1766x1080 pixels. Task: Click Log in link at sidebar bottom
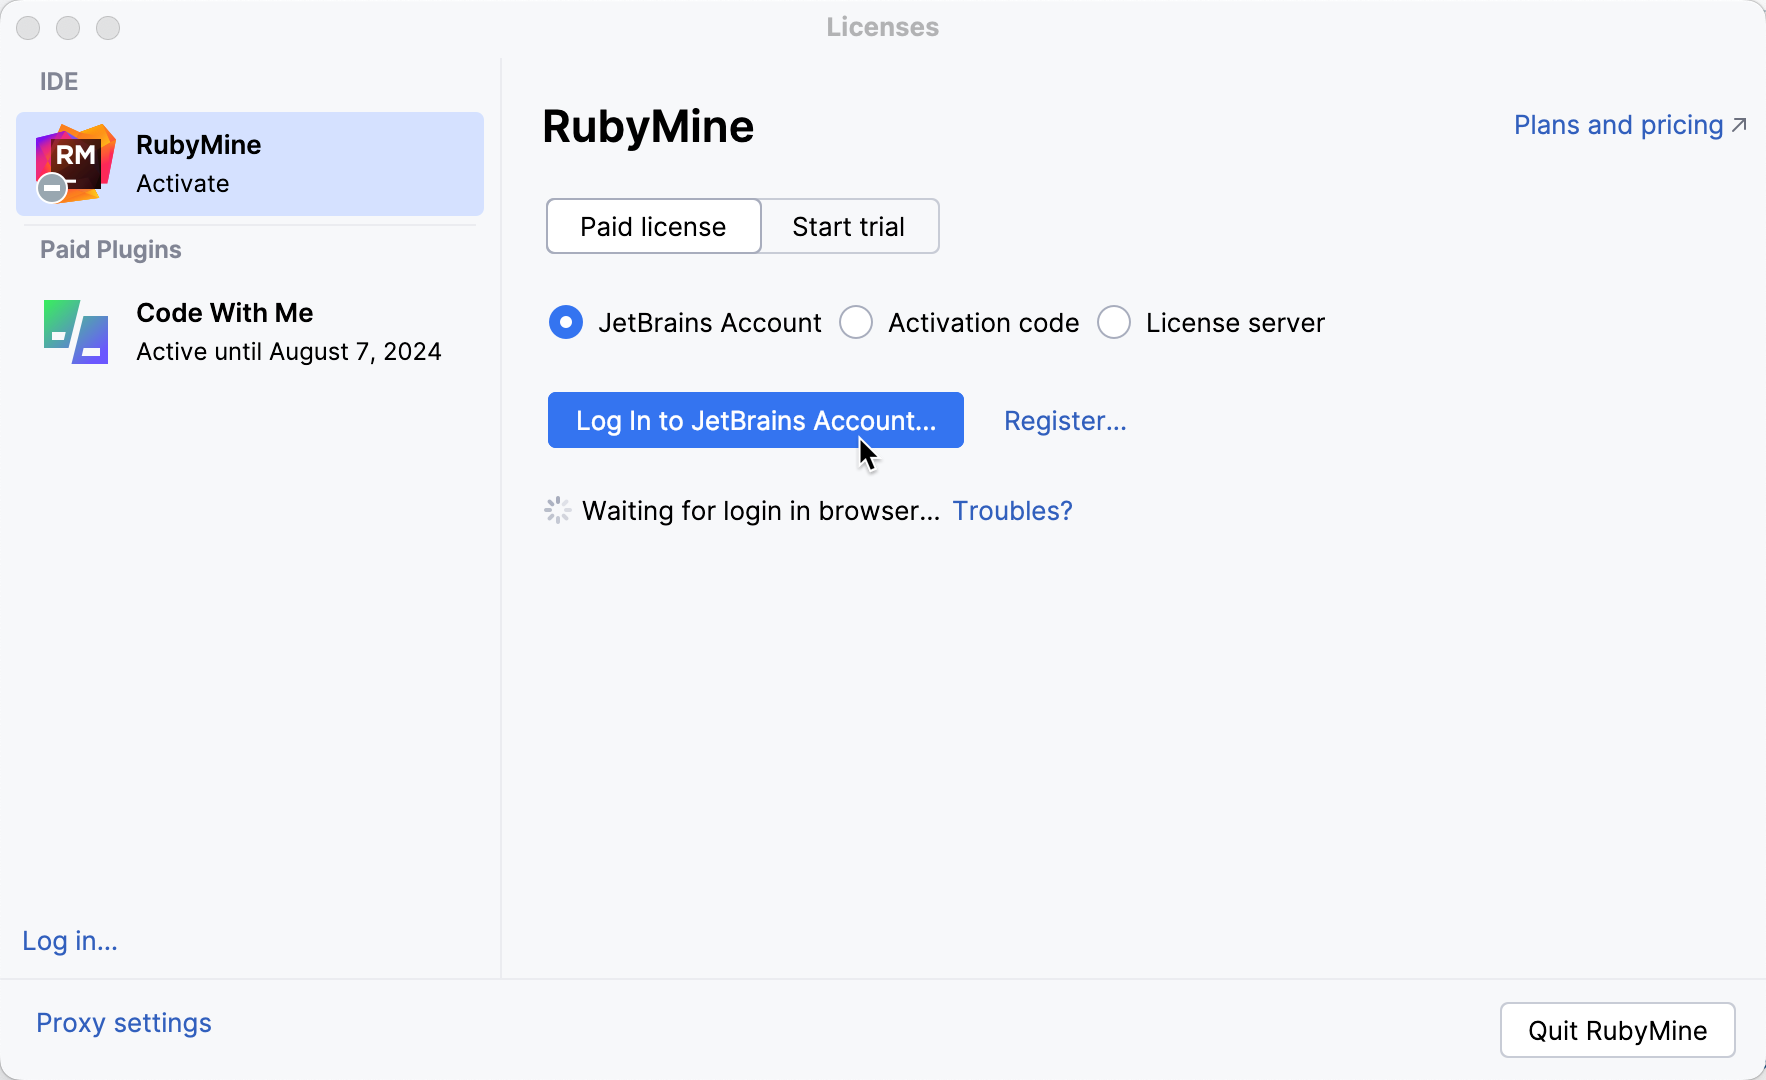69,940
